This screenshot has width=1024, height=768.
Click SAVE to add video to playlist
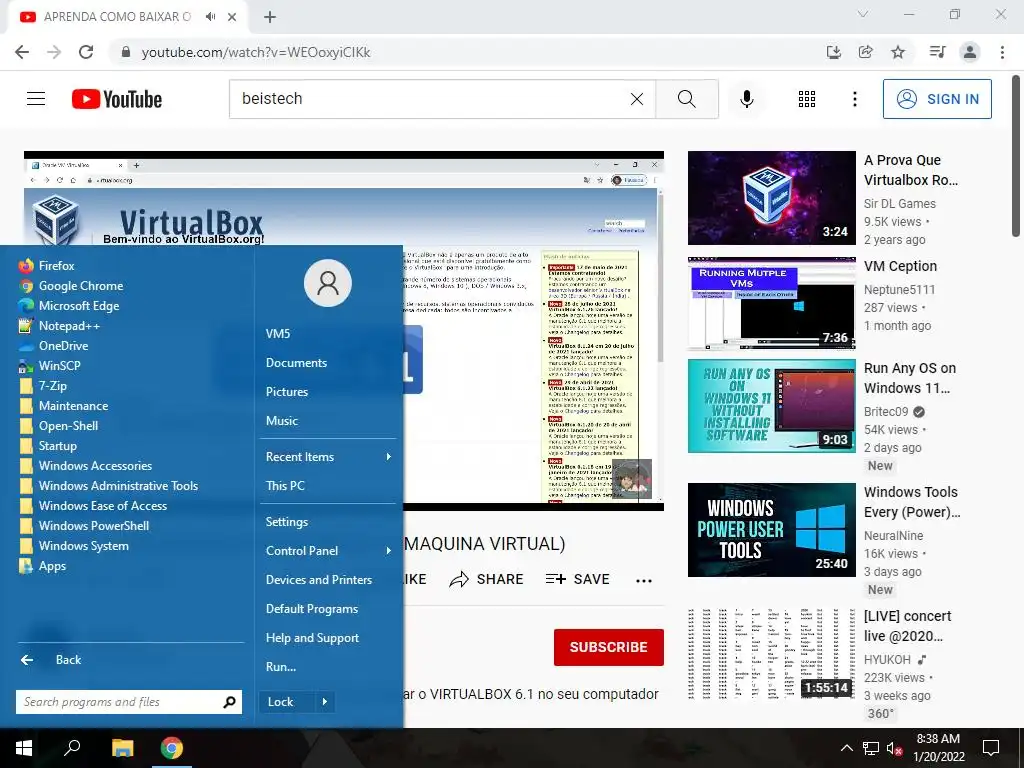pyautogui.click(x=578, y=579)
